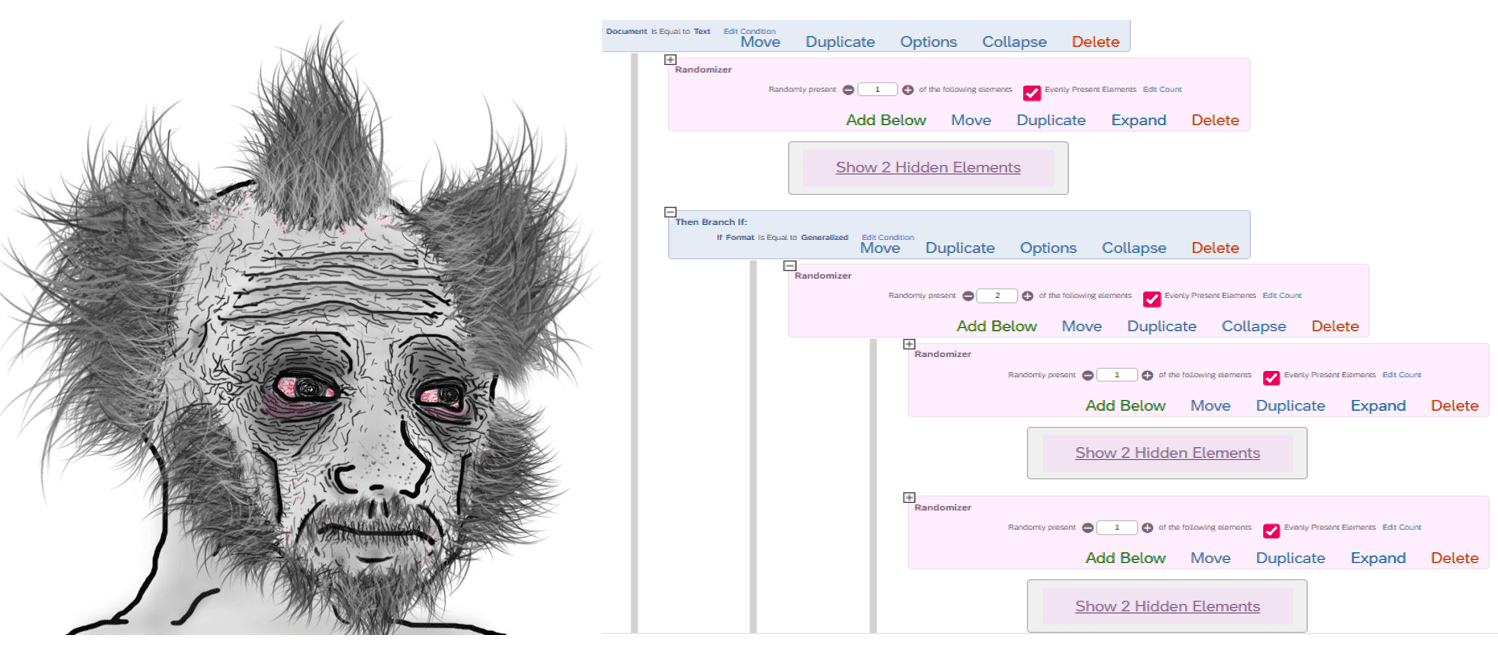The image size is (1498, 649).
Task: Open Options in the Document condition bar
Action: point(928,42)
